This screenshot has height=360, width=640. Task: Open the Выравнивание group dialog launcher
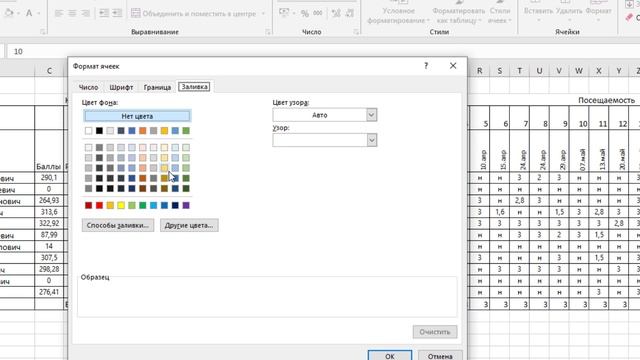(x=268, y=32)
